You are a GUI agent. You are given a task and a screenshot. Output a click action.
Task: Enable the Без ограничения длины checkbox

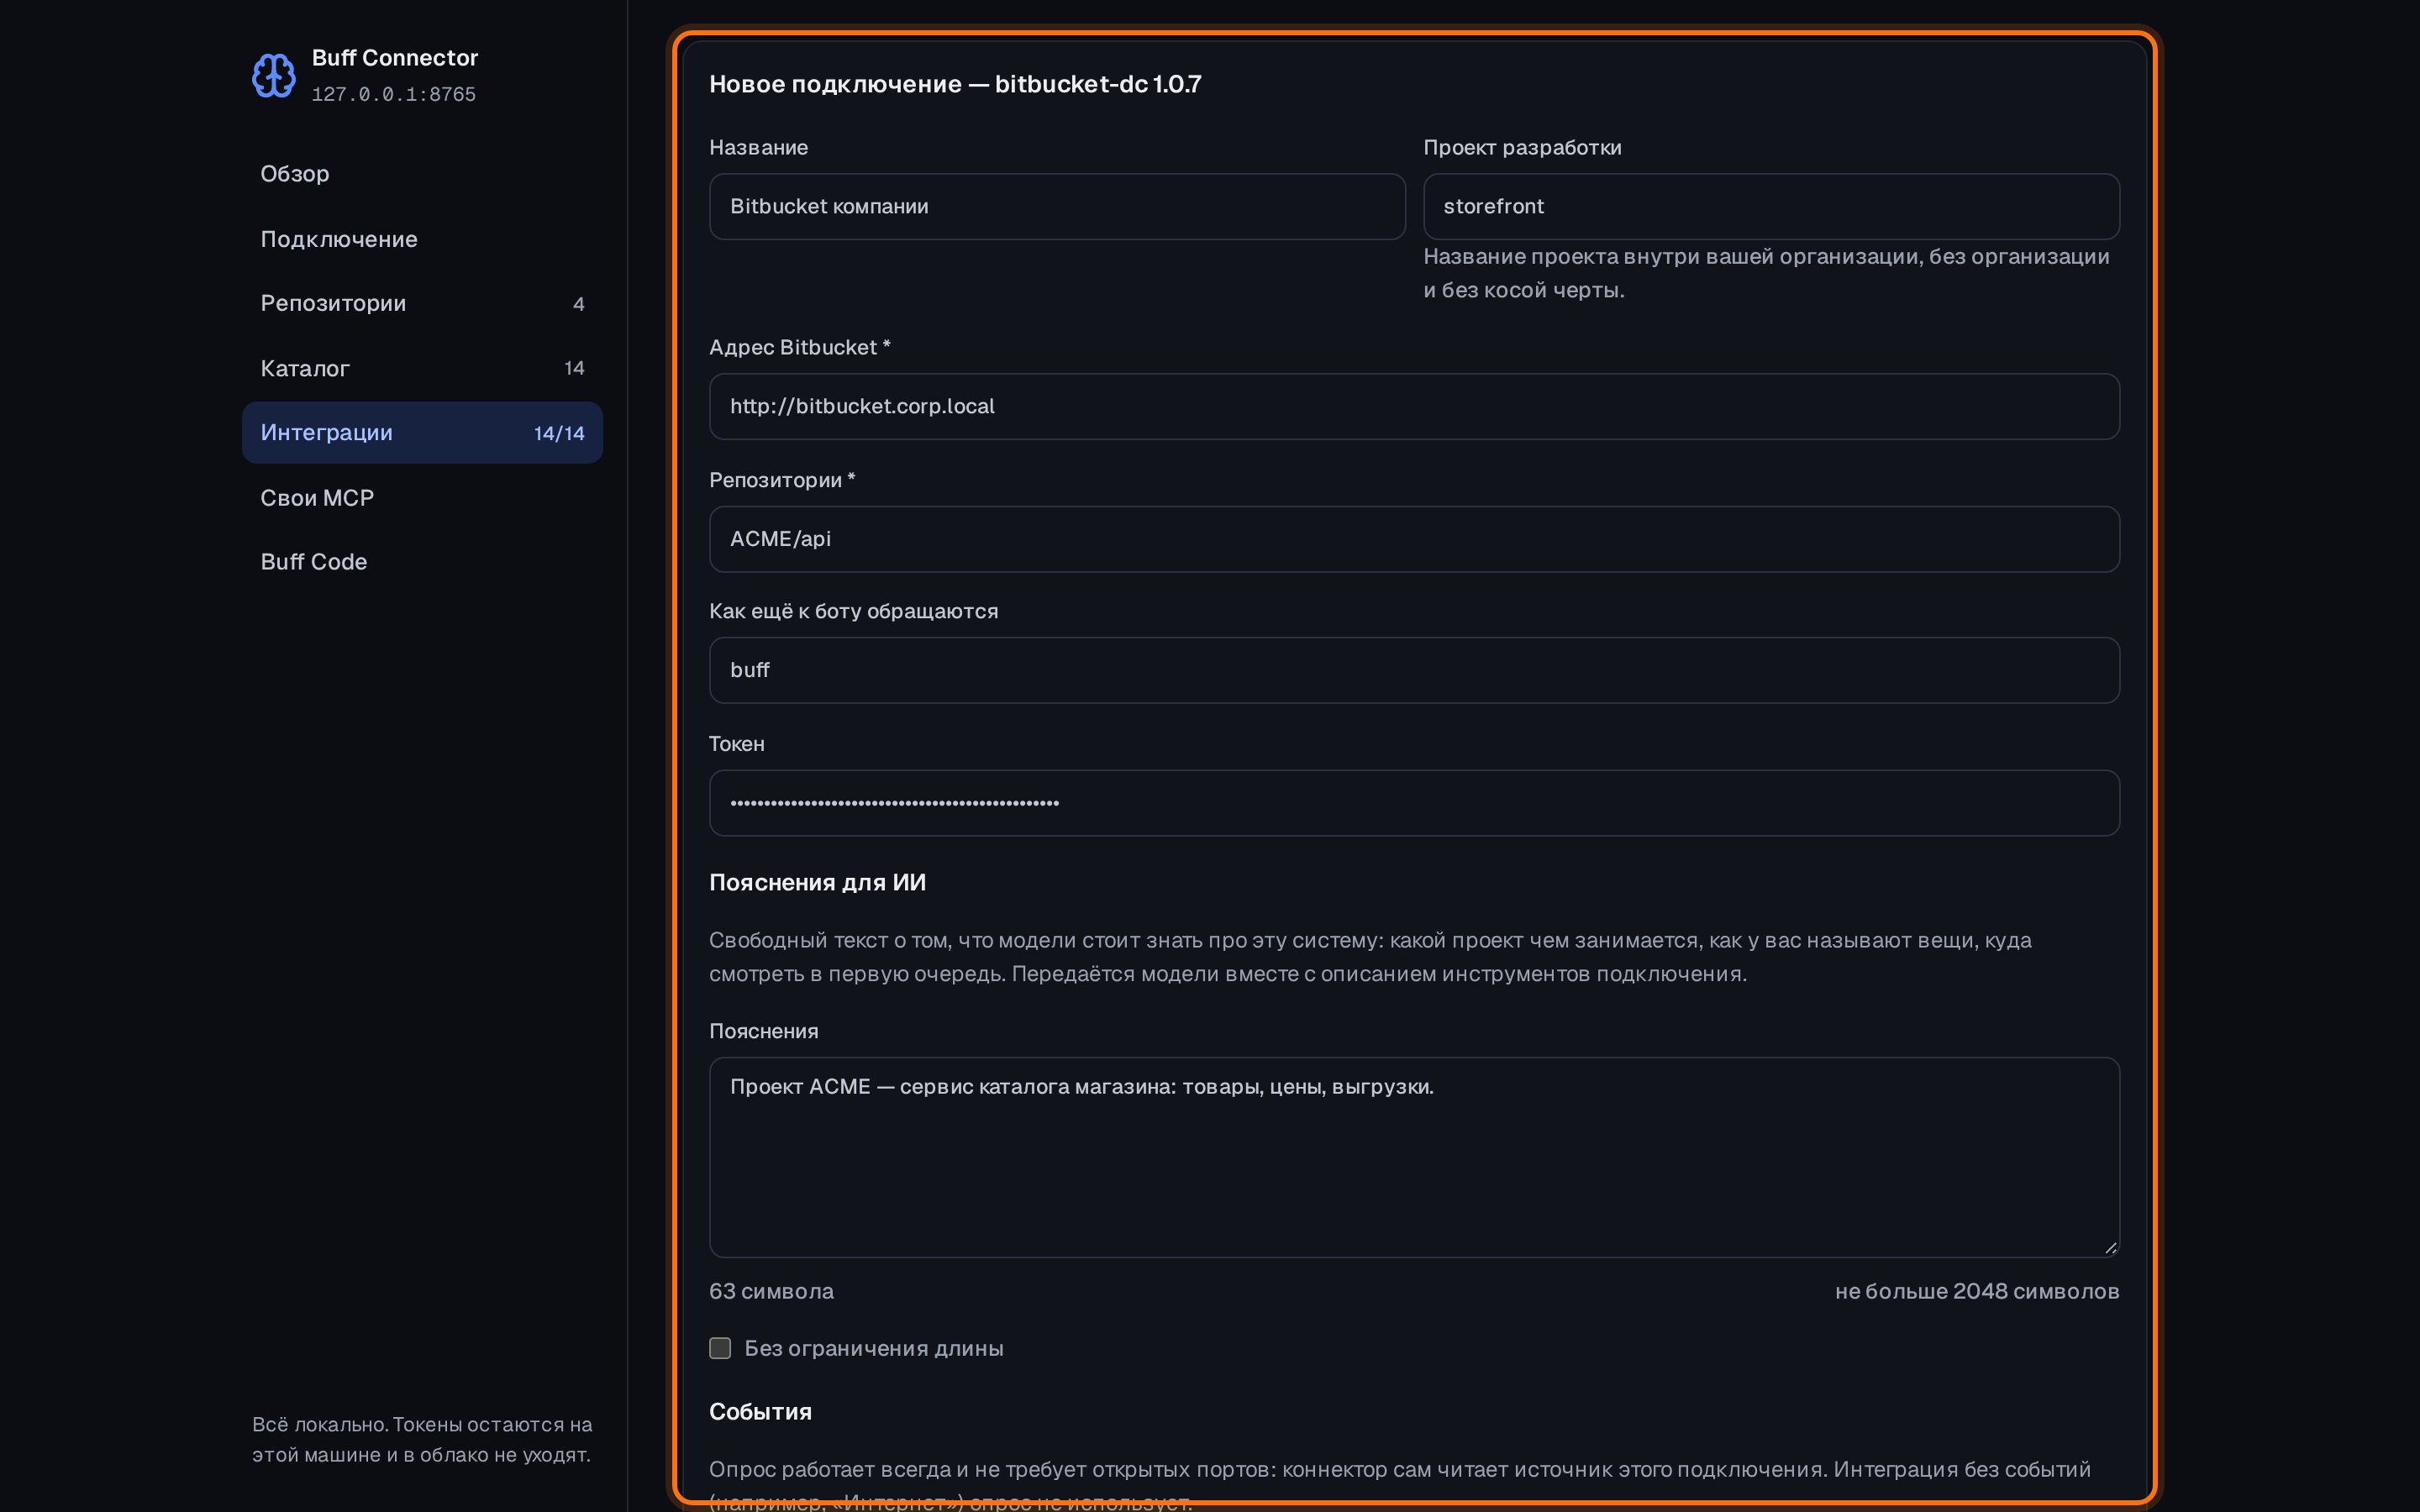[720, 1348]
